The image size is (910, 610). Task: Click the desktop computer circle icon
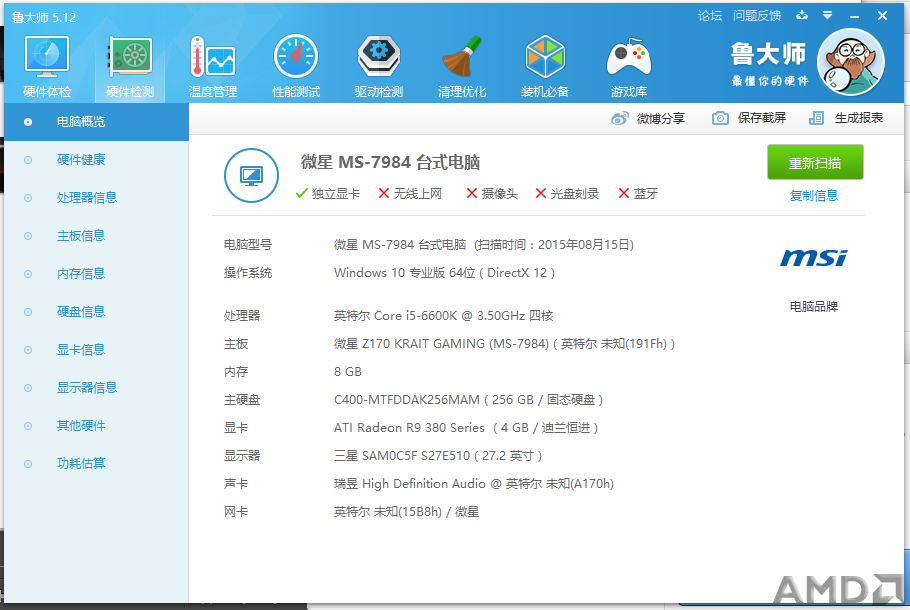pos(251,175)
